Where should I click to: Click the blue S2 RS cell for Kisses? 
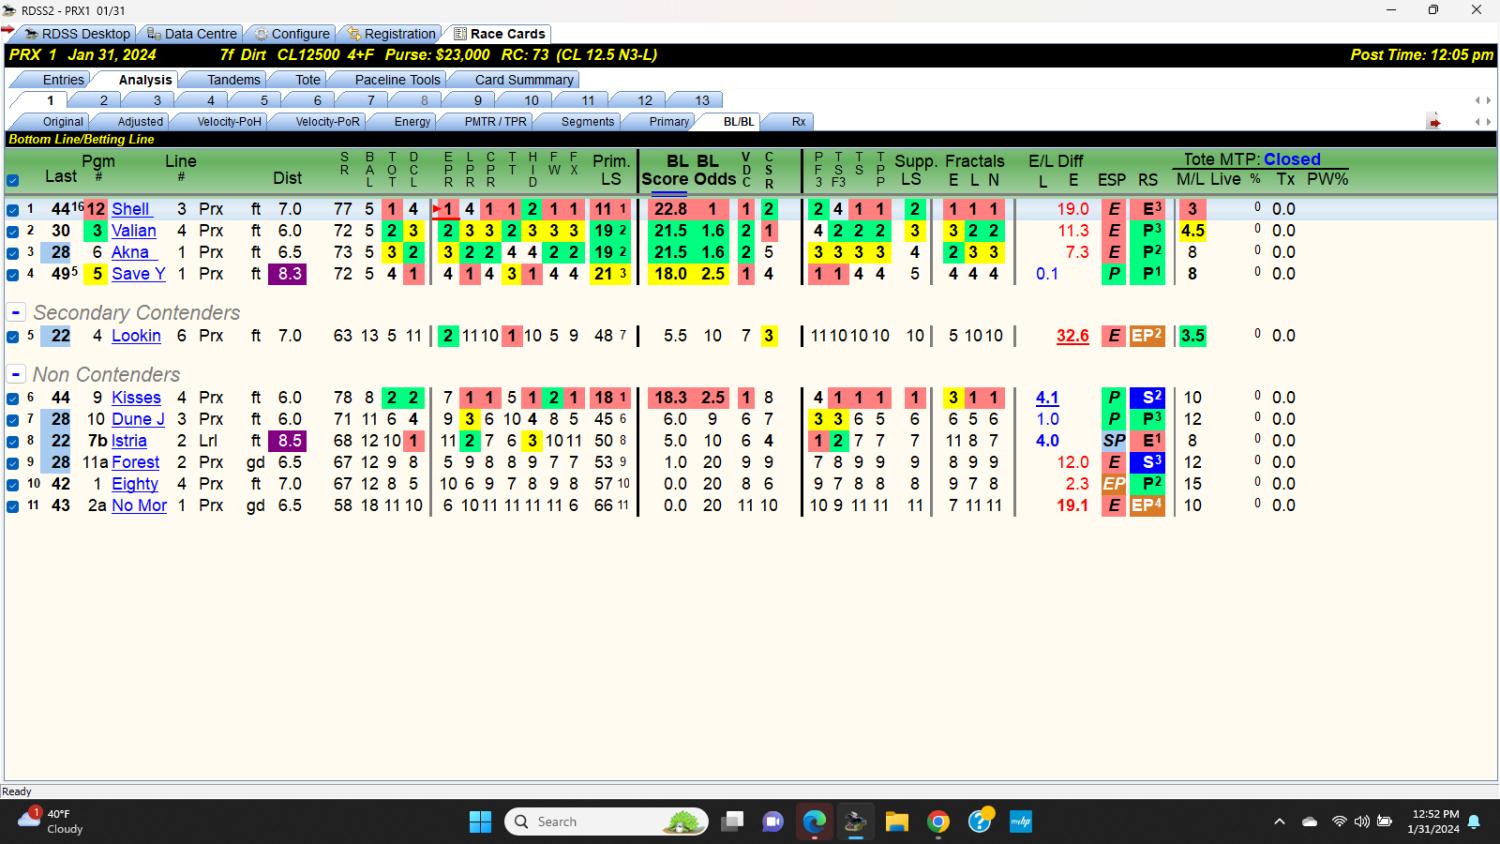pos(1148,398)
